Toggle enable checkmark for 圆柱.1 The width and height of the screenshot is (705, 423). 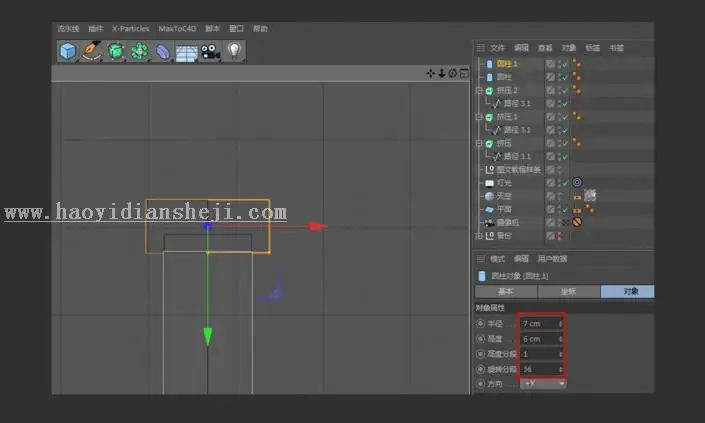tap(565, 64)
